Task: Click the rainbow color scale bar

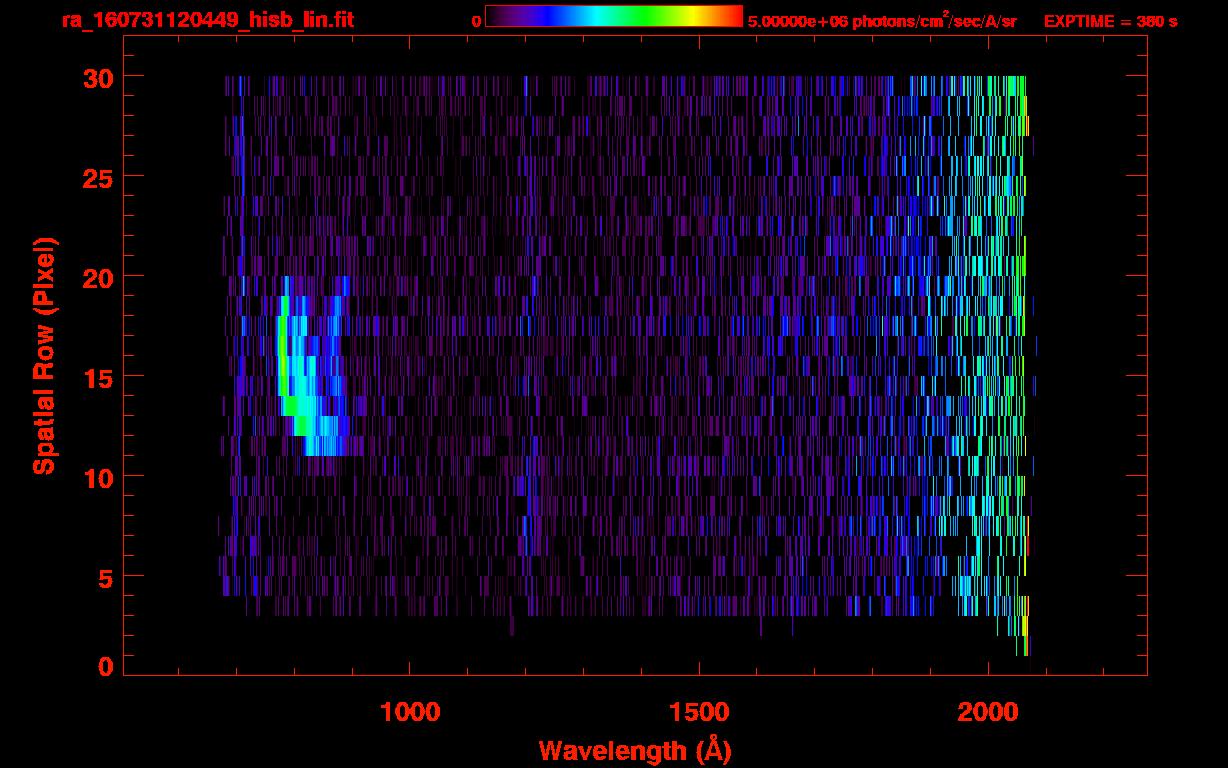Action: click(614, 16)
